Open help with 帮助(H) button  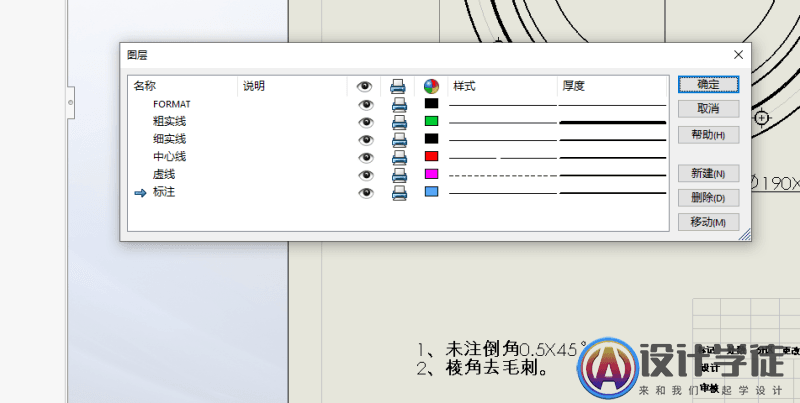tap(708, 135)
